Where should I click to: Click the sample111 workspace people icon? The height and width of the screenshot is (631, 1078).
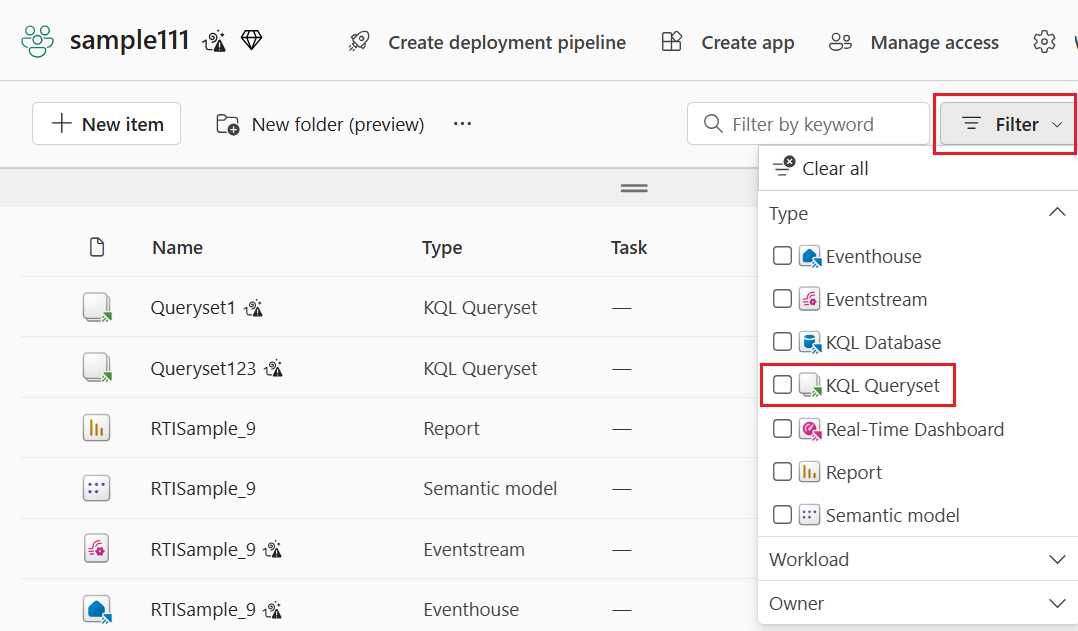[x=37, y=41]
